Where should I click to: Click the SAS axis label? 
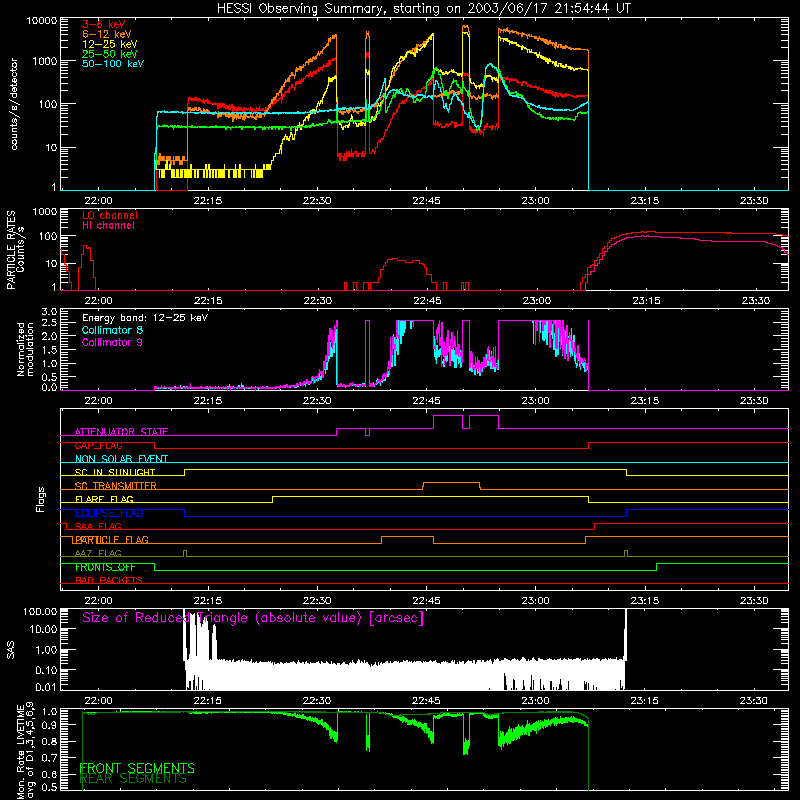(11, 651)
